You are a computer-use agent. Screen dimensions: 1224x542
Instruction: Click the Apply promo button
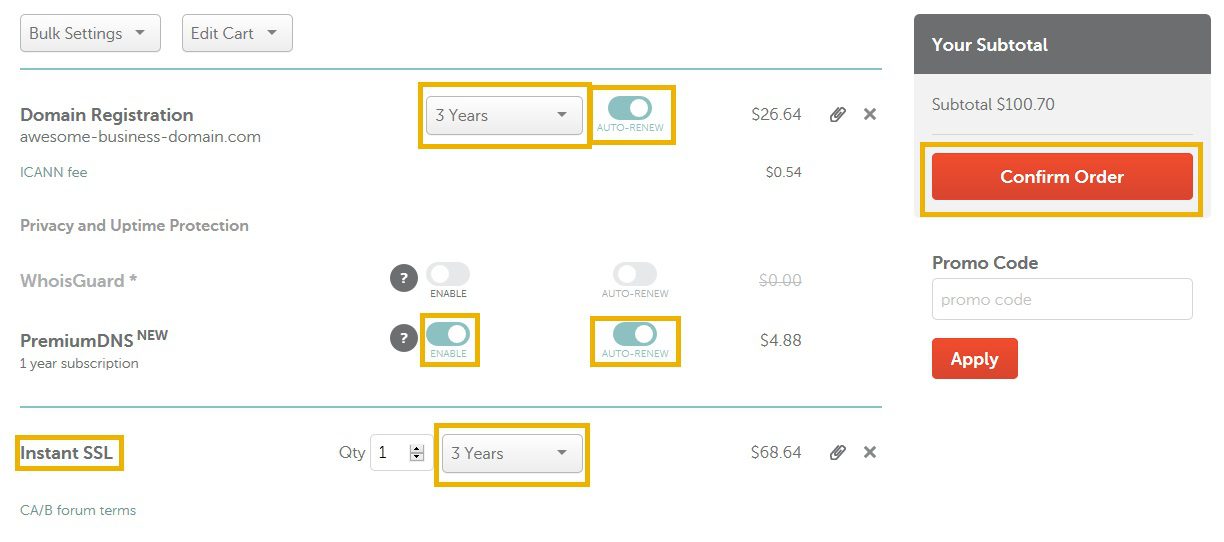pos(974,359)
